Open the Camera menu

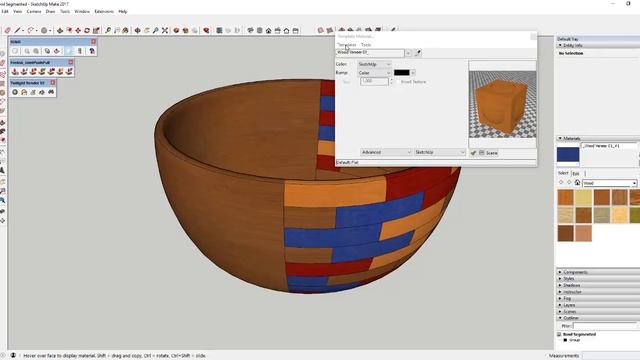click(x=34, y=11)
